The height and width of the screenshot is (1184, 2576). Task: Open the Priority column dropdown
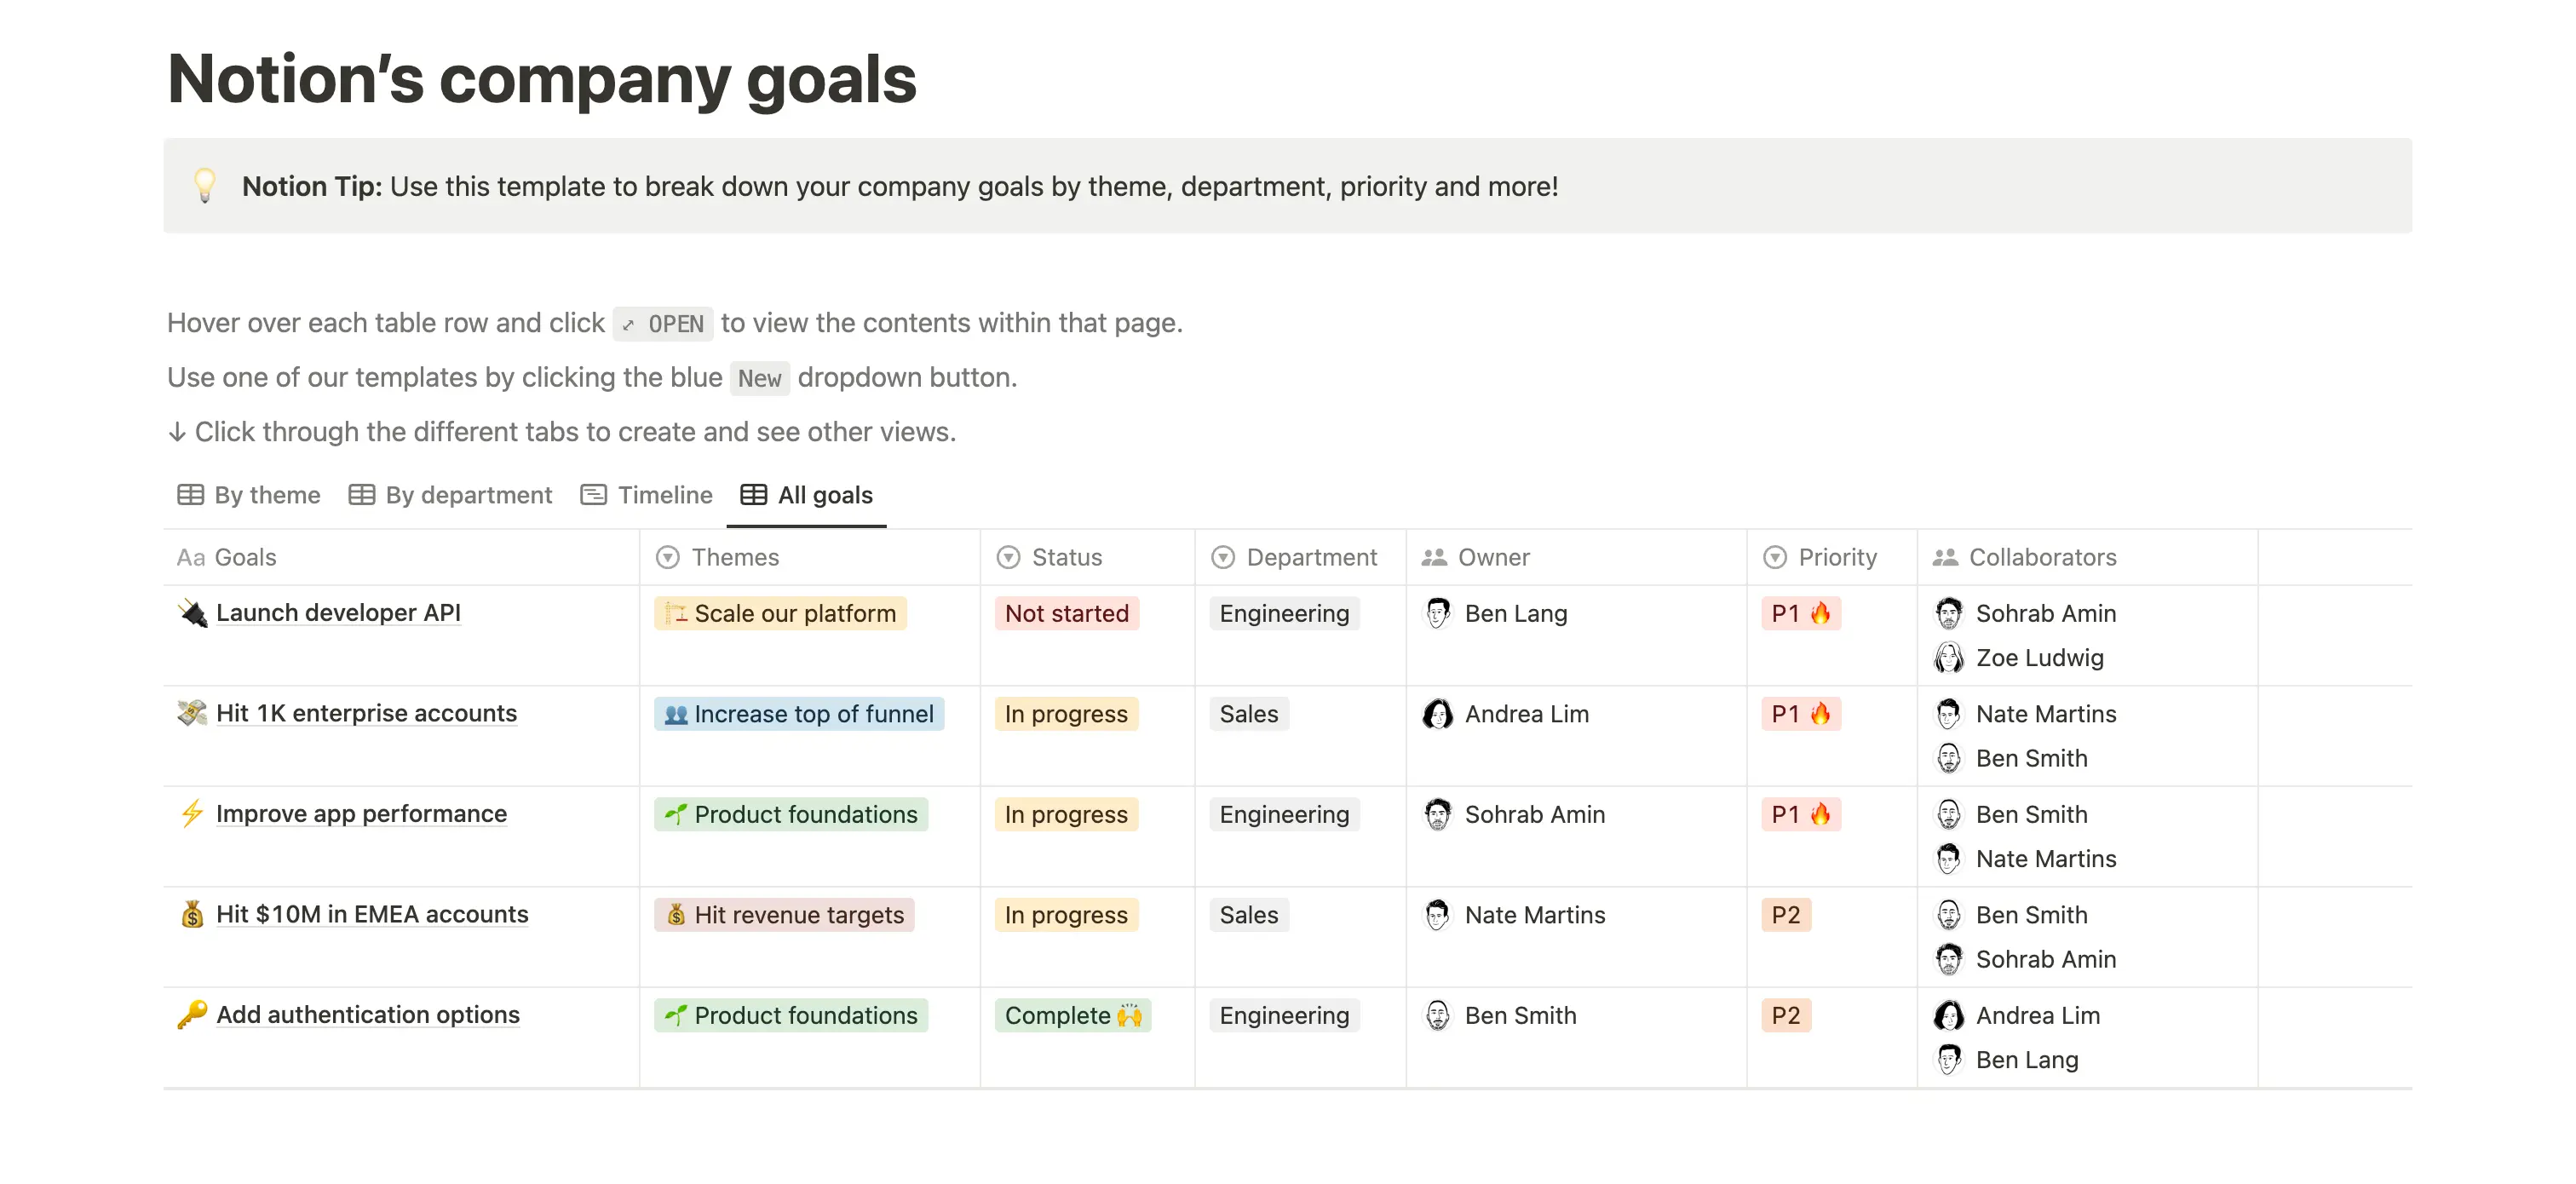(x=1775, y=557)
